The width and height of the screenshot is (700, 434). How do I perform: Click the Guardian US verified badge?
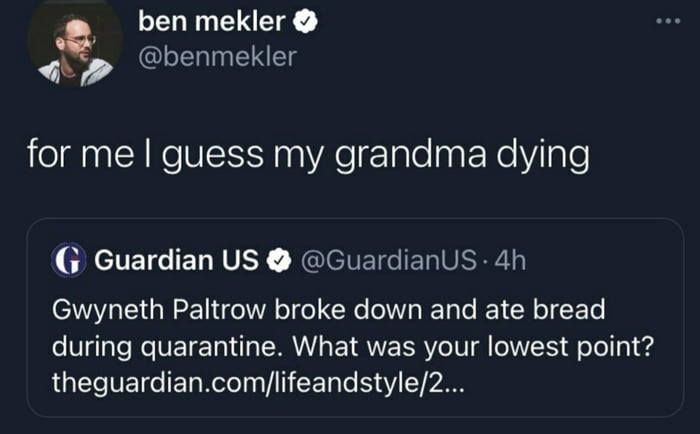click(x=279, y=262)
